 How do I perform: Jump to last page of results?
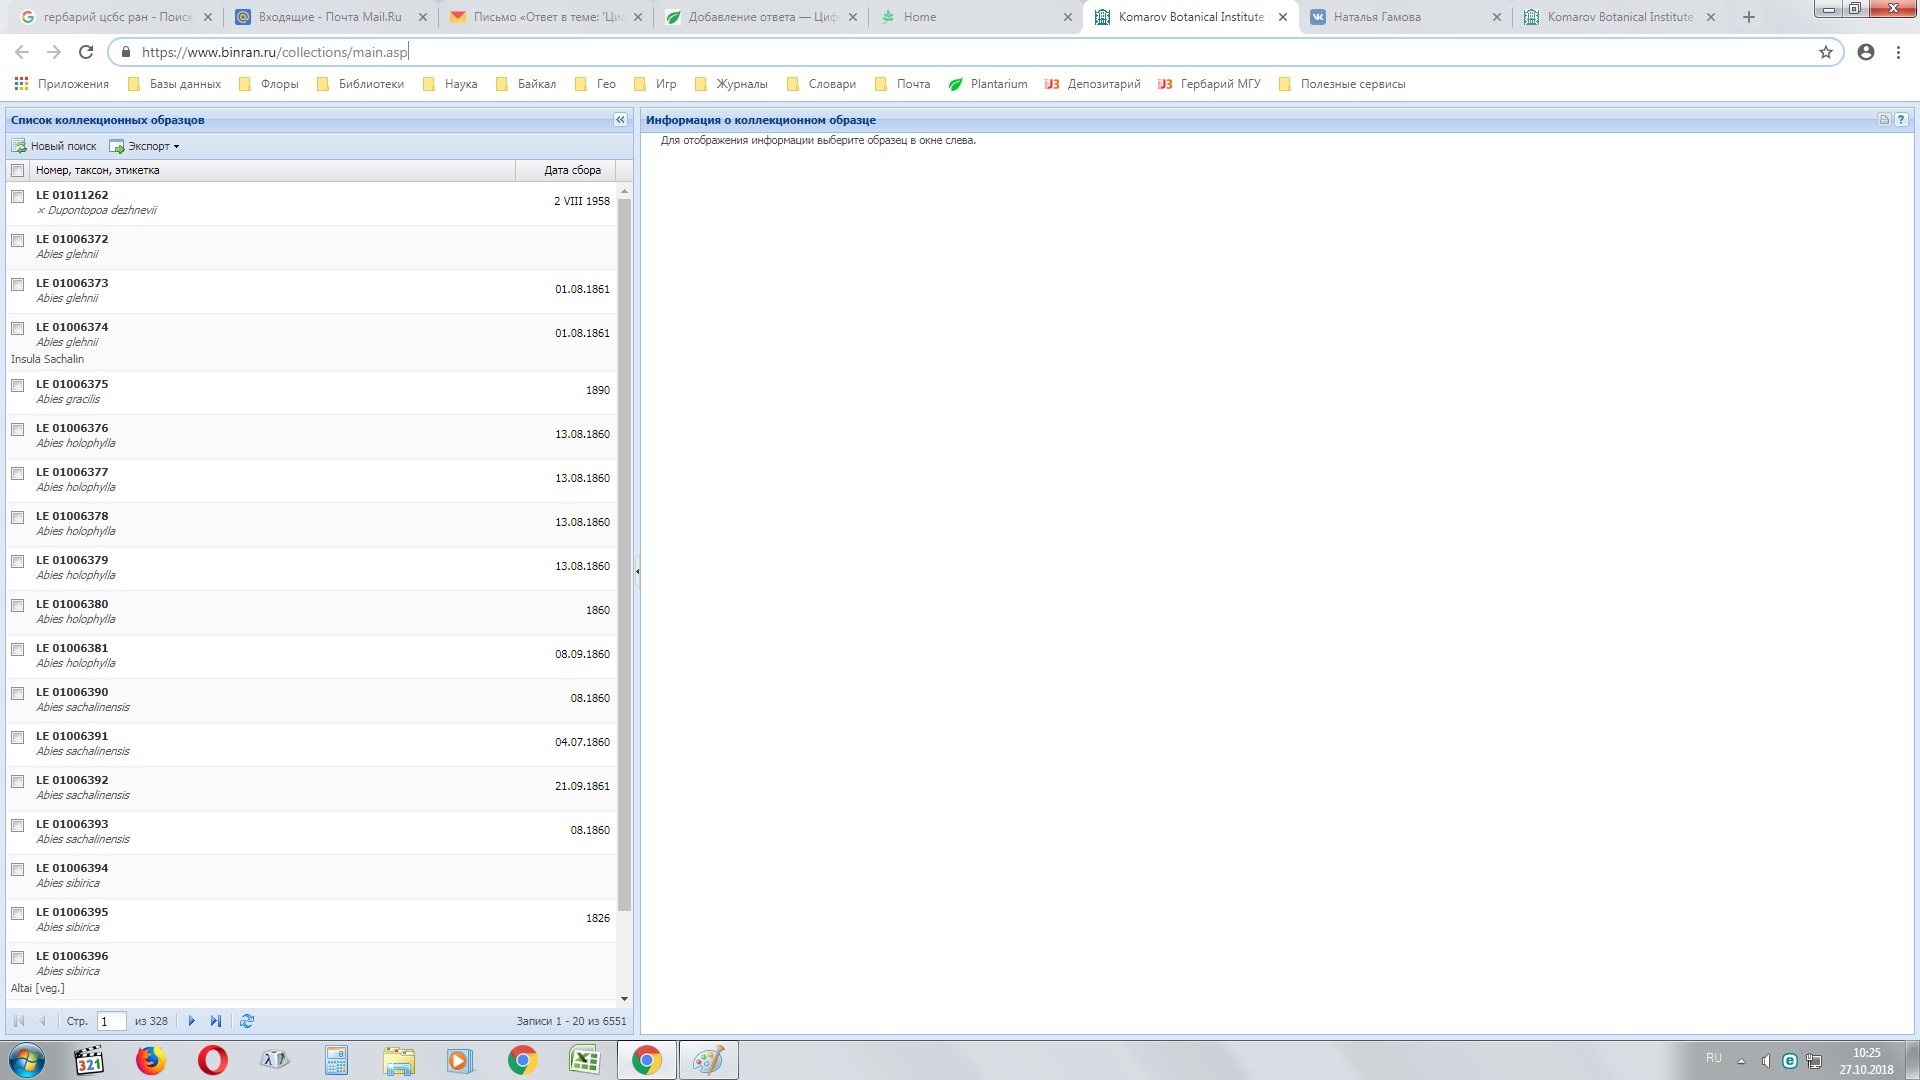tap(216, 1021)
